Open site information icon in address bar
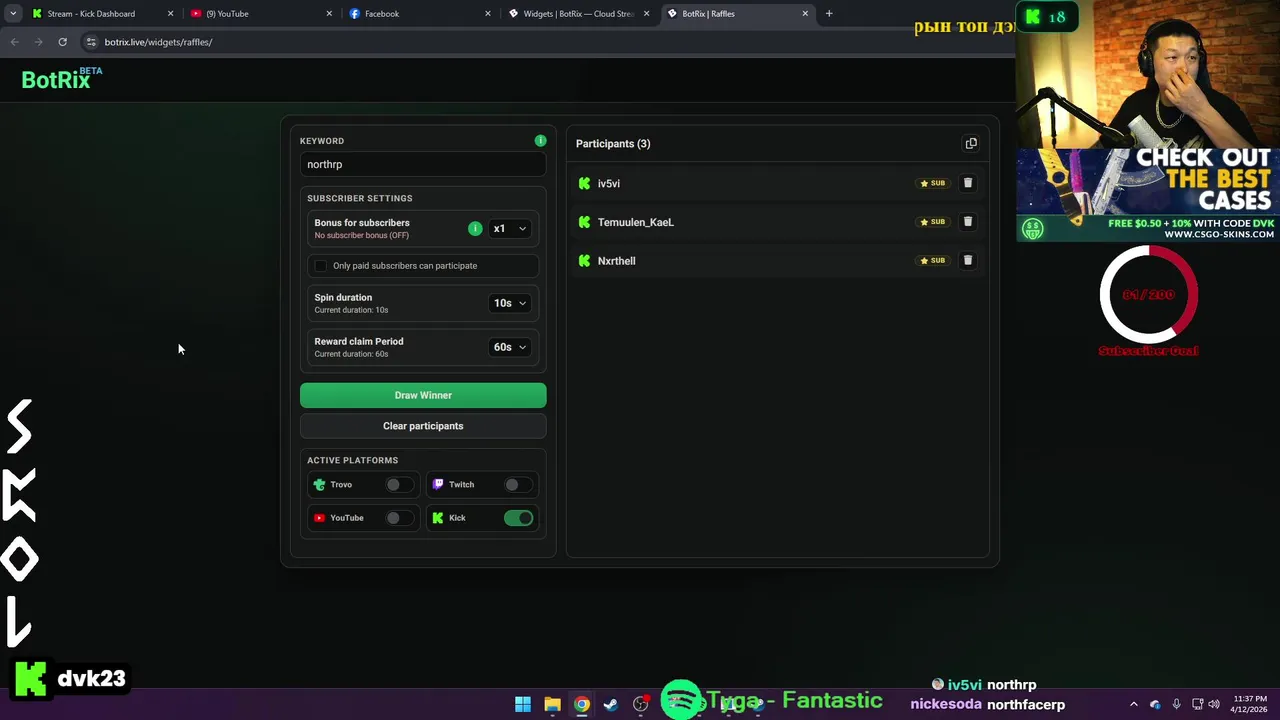 [x=91, y=42]
